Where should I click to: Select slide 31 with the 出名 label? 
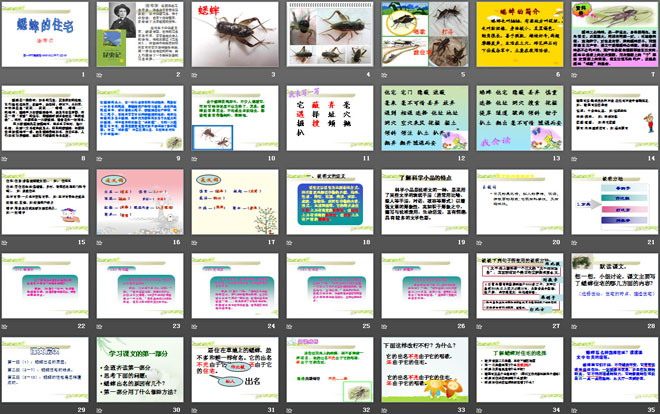tap(235, 371)
